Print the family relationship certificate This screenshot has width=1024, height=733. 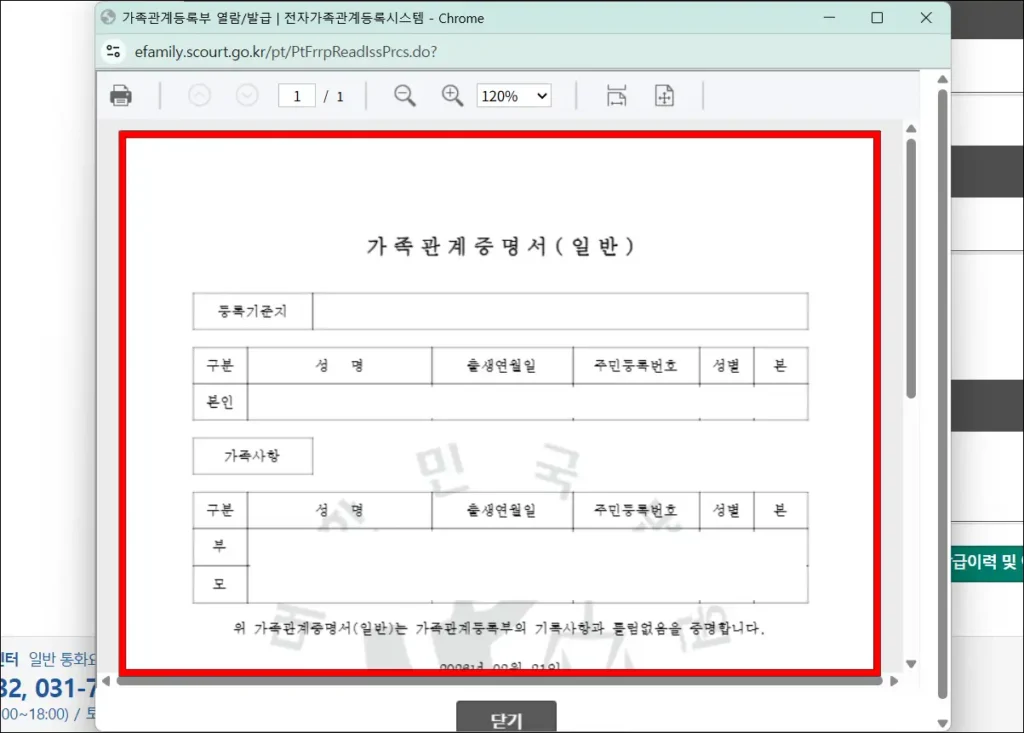[120, 95]
